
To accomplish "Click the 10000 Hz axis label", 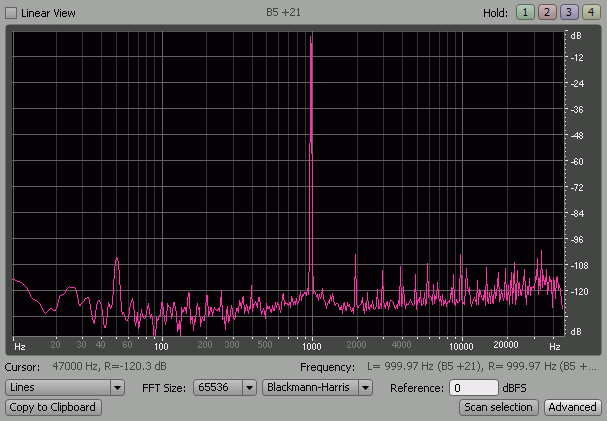I will 461,346.
